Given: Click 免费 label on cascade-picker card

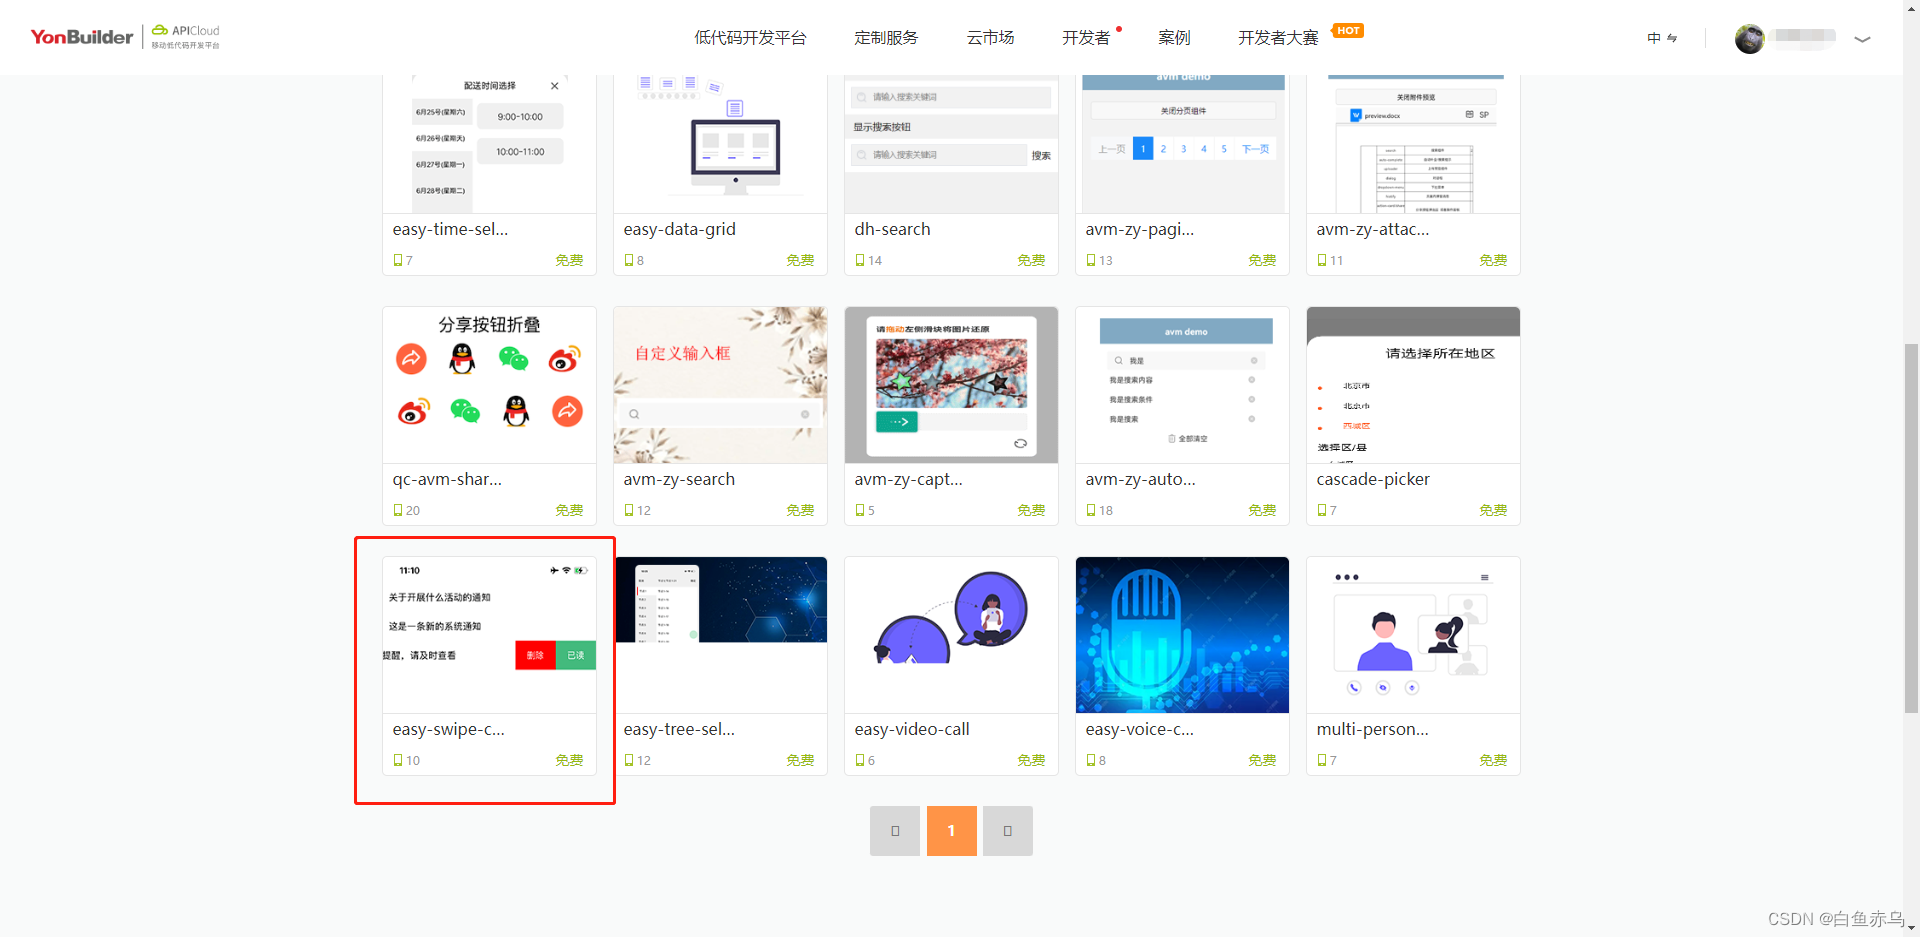Looking at the screenshot, I should 1493,510.
